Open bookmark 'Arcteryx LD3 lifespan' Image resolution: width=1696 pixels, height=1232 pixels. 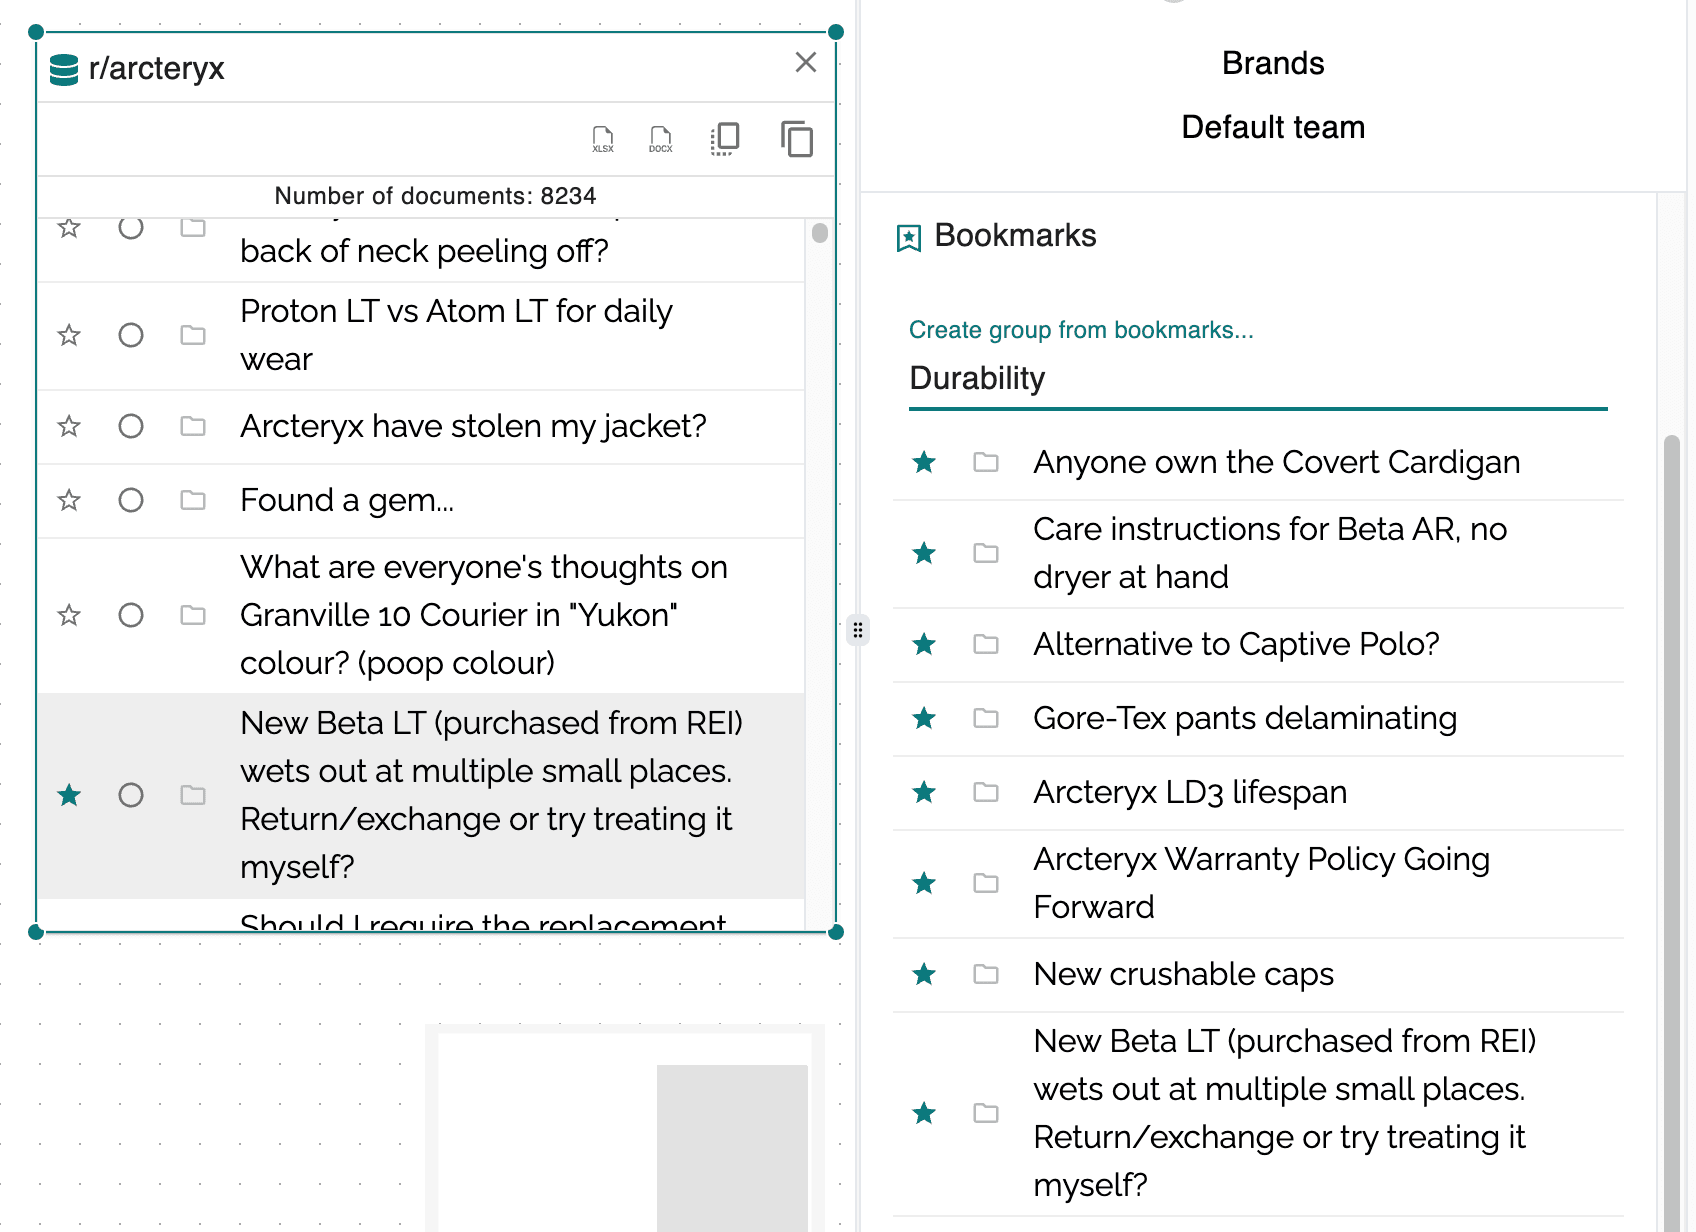[1190, 792]
